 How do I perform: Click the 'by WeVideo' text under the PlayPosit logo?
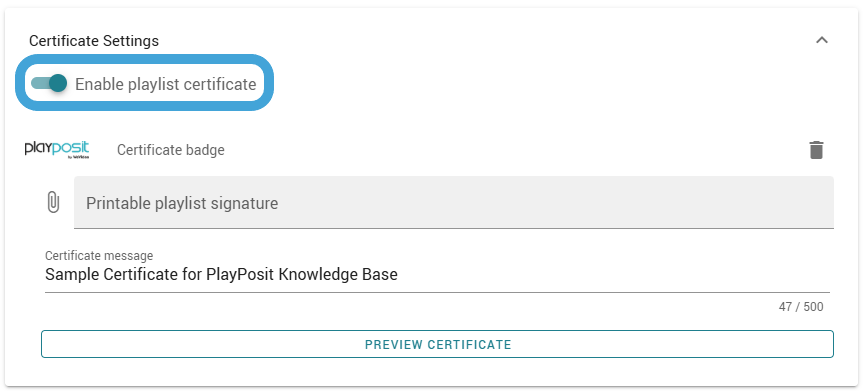pyautogui.click(x=78, y=157)
